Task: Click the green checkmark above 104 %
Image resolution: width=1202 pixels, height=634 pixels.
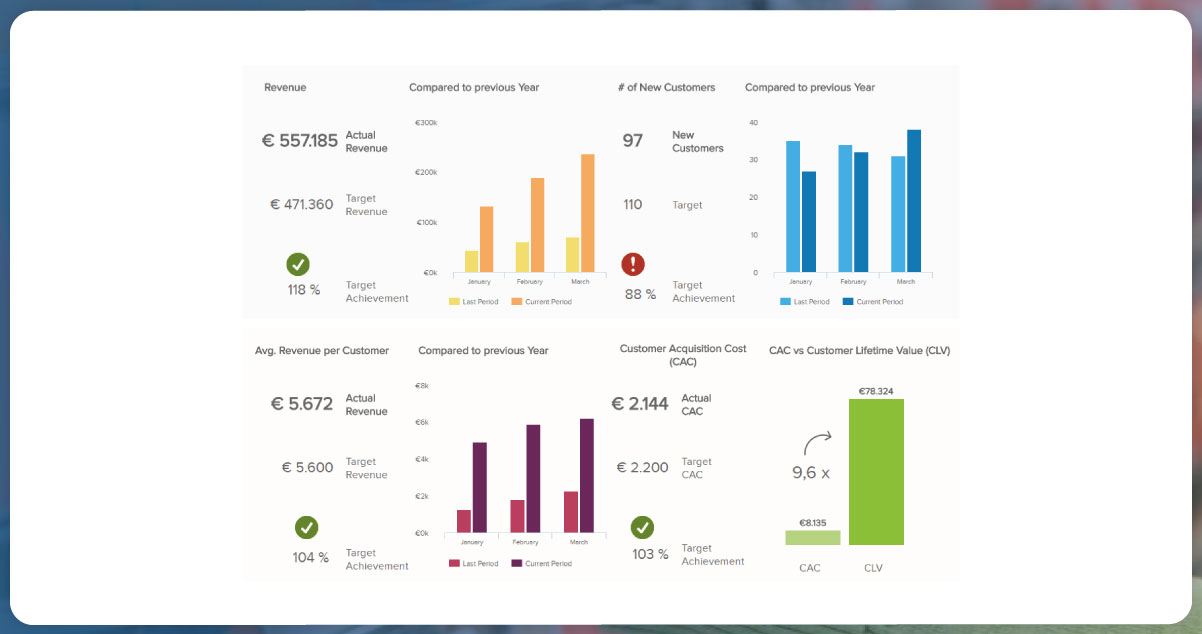Action: click(x=307, y=527)
